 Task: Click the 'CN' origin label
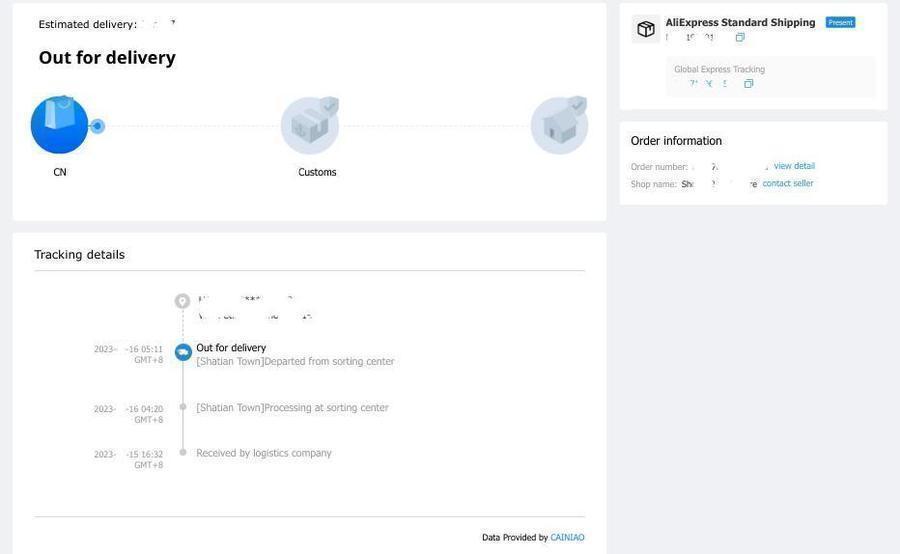click(60, 172)
